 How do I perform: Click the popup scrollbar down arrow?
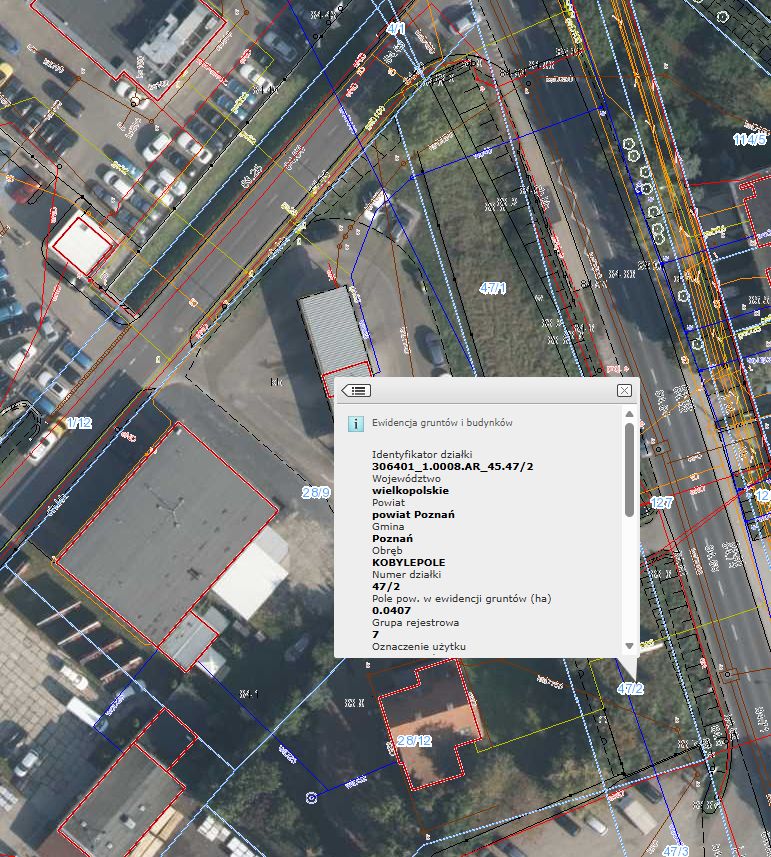point(629,646)
